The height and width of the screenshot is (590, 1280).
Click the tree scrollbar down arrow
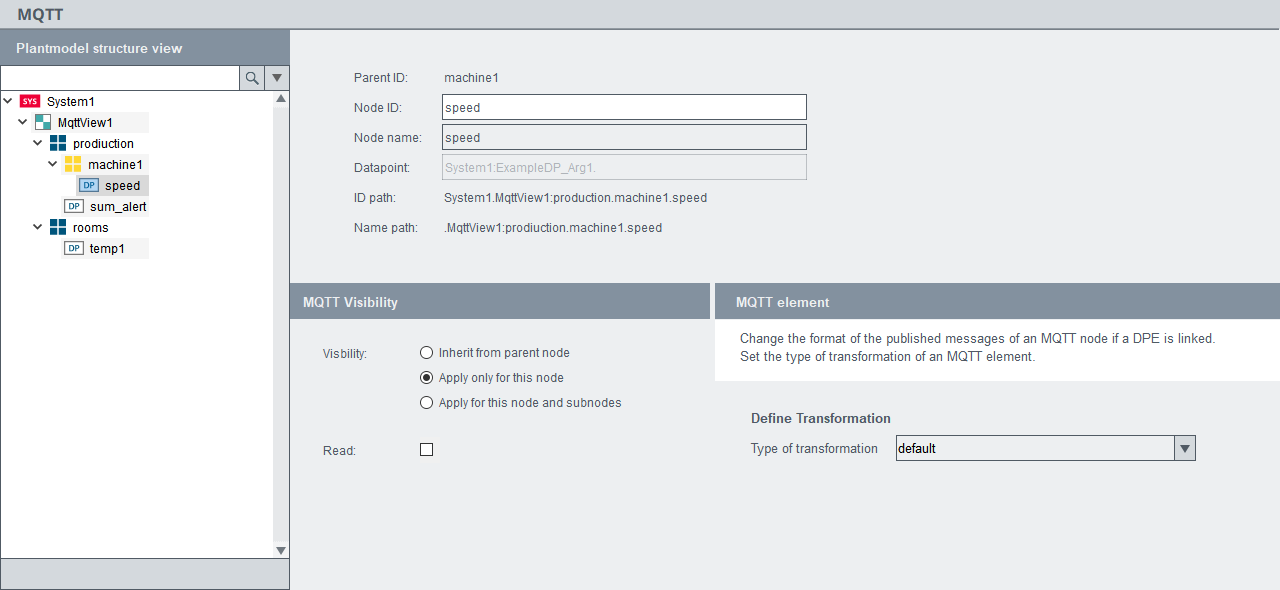point(281,550)
